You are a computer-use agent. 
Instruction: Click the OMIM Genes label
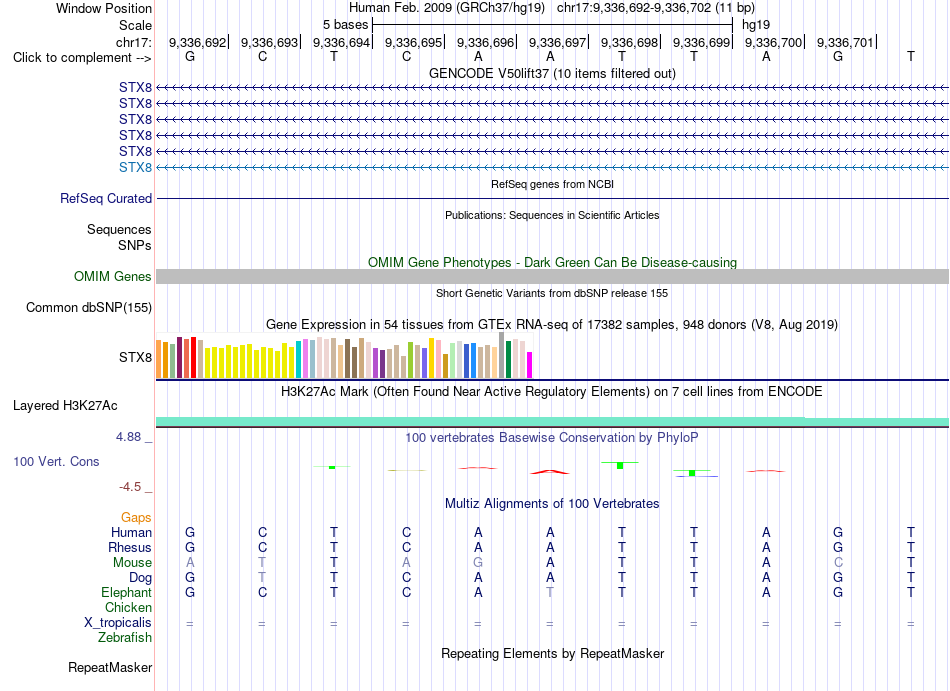112,277
